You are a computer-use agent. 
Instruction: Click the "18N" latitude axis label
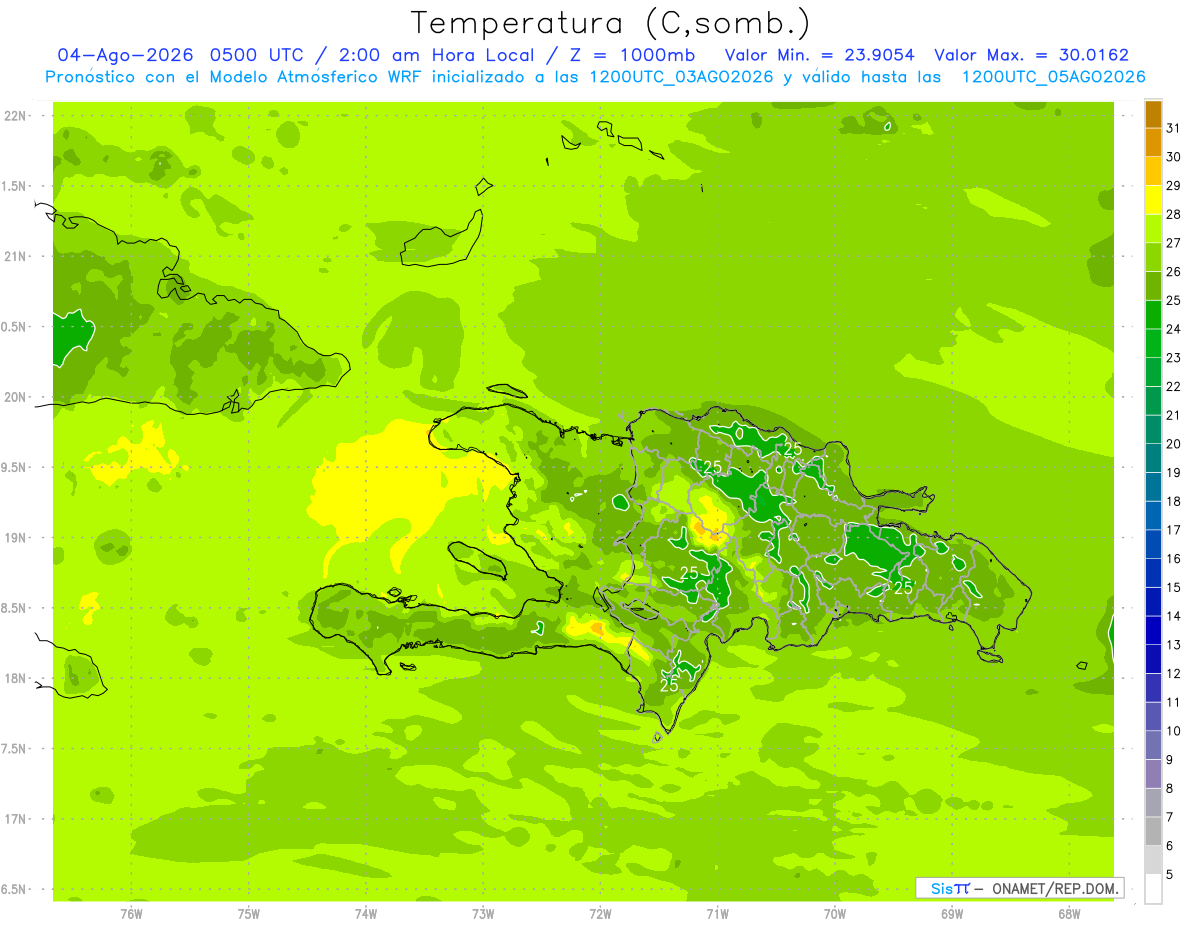15,678
